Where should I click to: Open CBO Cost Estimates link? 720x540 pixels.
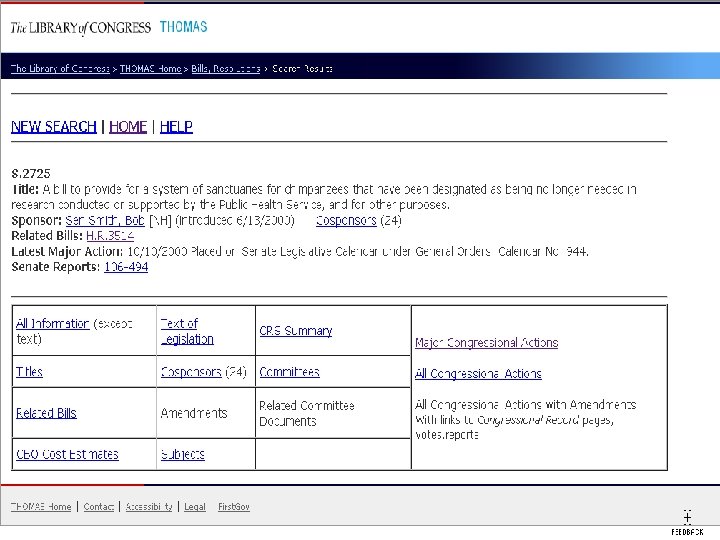[68, 455]
